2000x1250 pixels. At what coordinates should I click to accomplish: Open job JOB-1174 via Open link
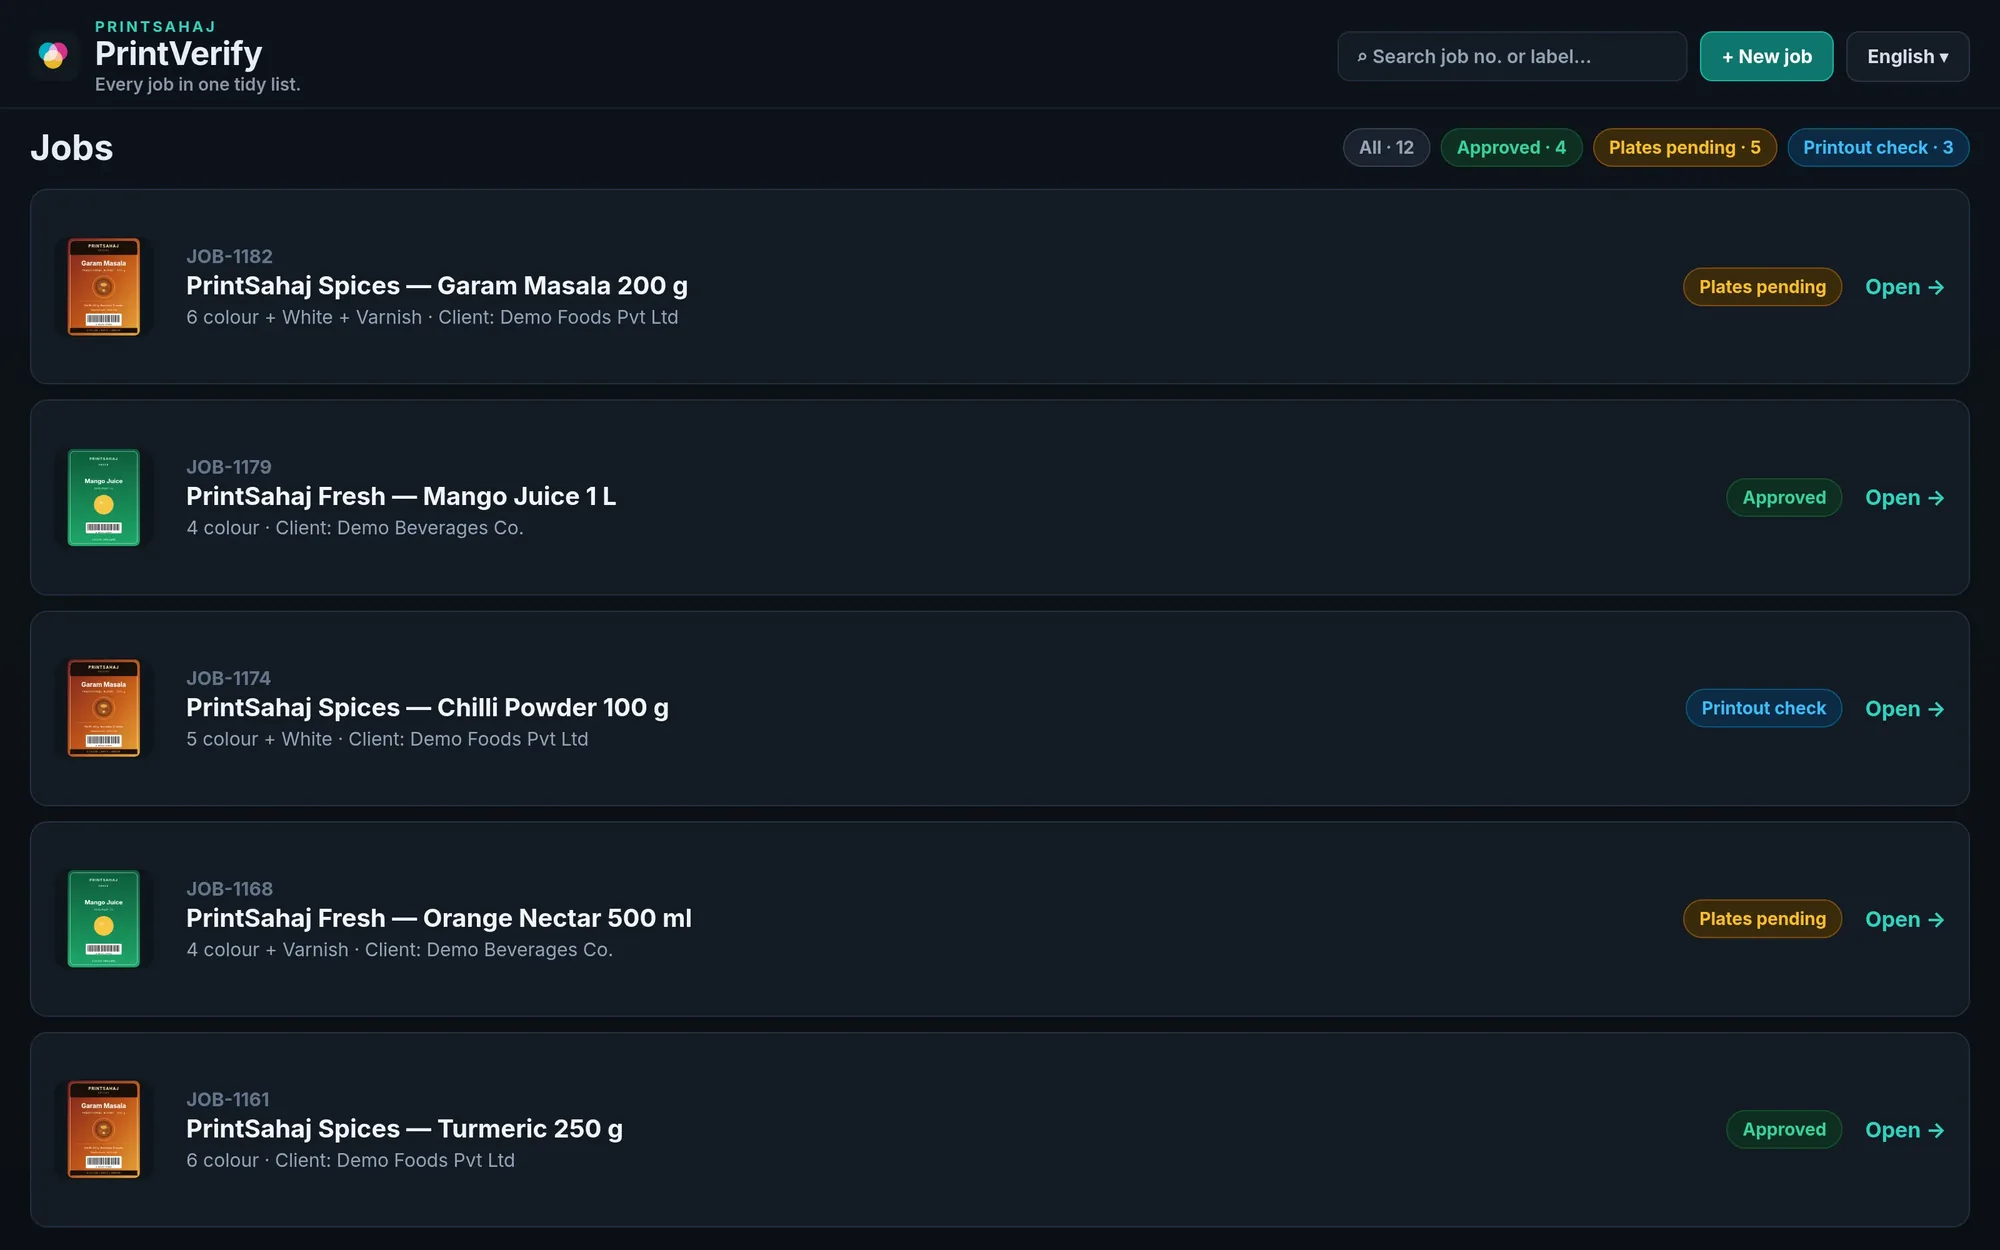coord(1904,708)
